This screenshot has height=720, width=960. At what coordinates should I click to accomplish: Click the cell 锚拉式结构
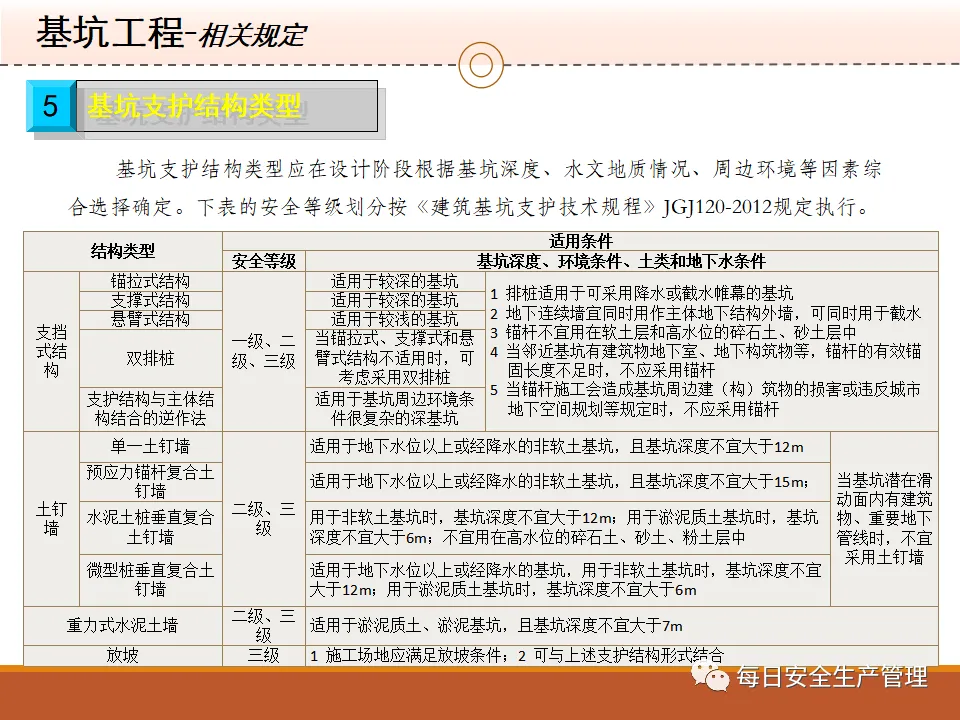[x=150, y=282]
